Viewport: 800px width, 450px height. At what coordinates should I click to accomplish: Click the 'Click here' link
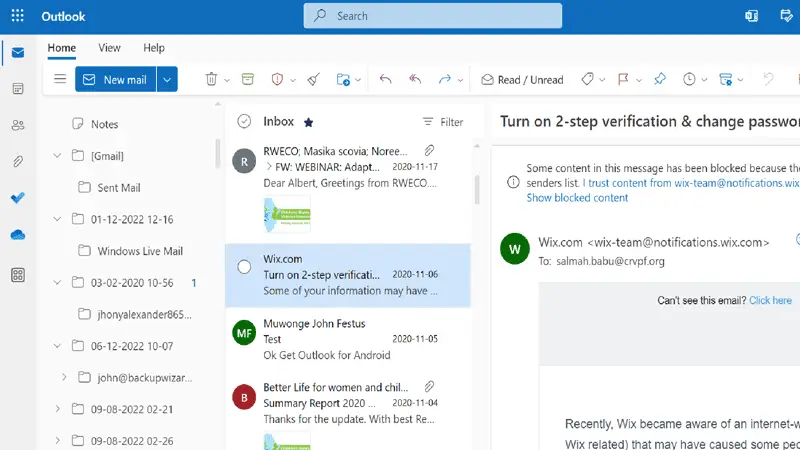click(770, 301)
